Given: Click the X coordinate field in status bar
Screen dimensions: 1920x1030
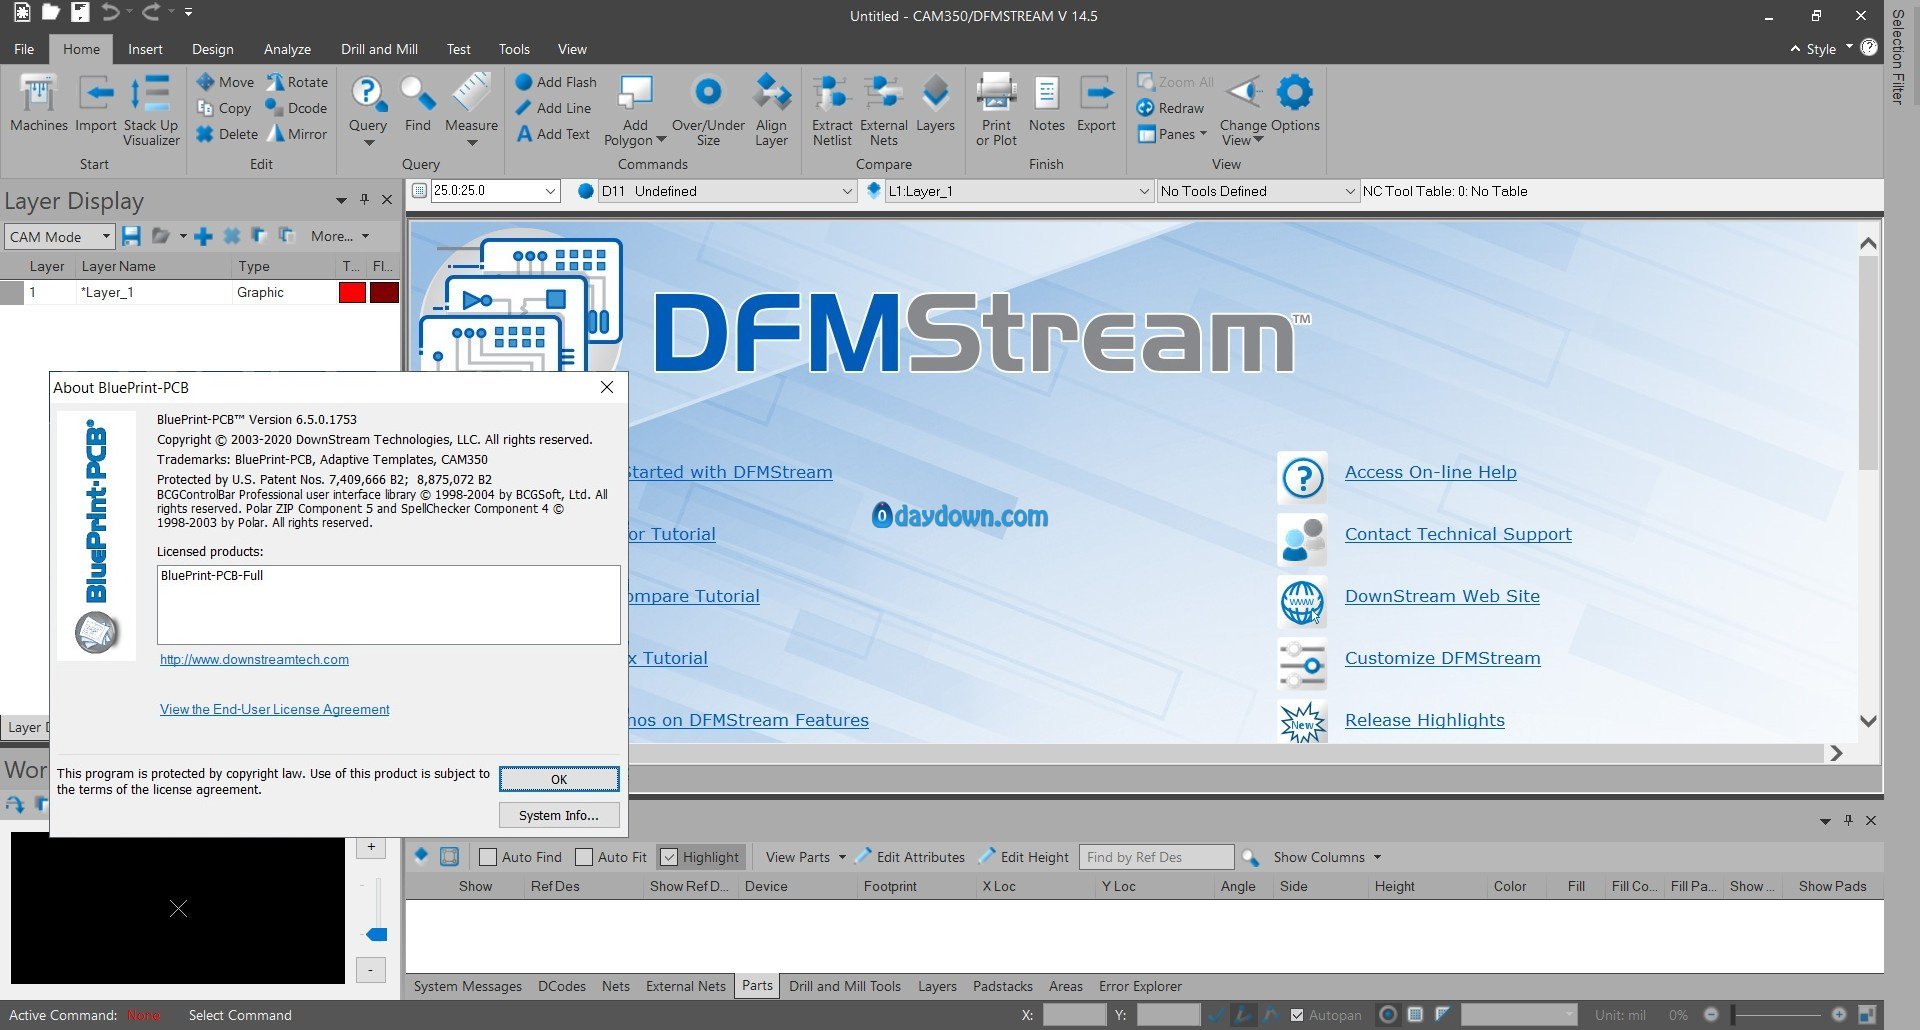Looking at the screenshot, I should click(1074, 1015).
